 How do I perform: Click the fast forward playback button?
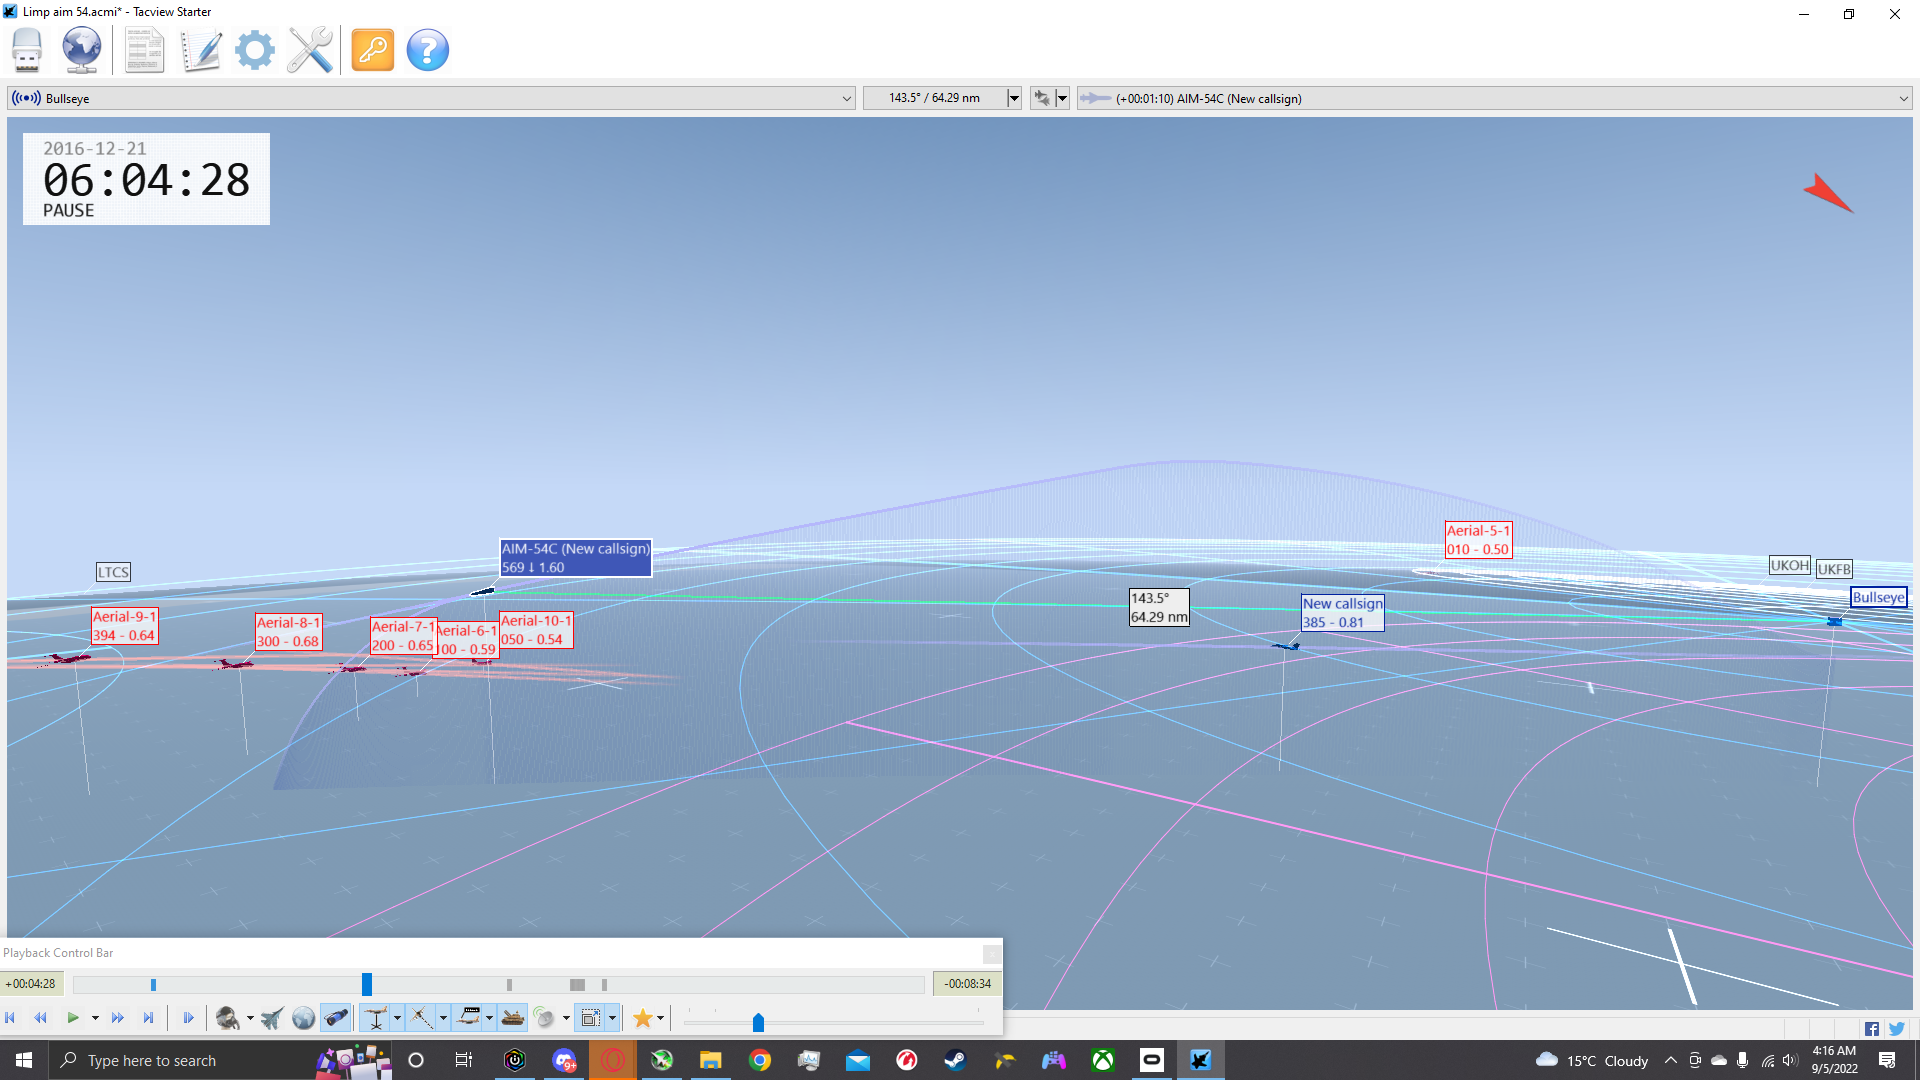[118, 1018]
